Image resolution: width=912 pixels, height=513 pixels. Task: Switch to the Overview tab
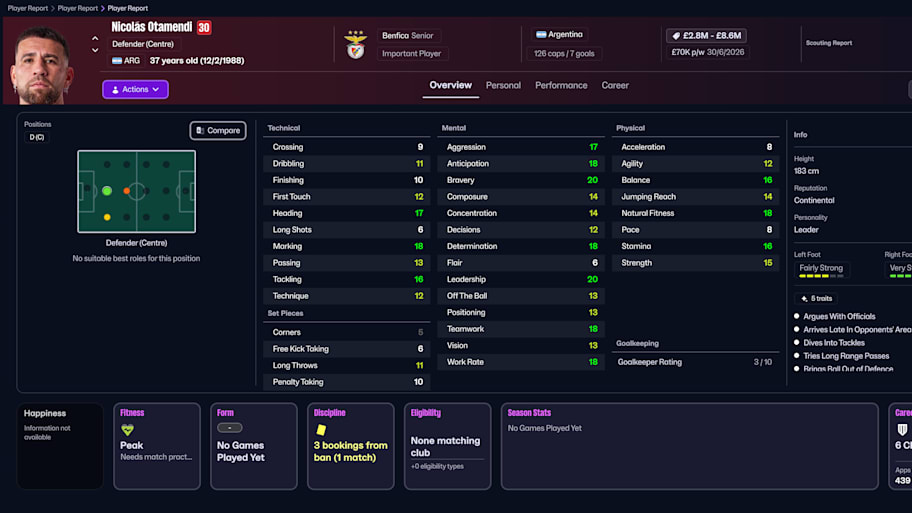pos(451,86)
